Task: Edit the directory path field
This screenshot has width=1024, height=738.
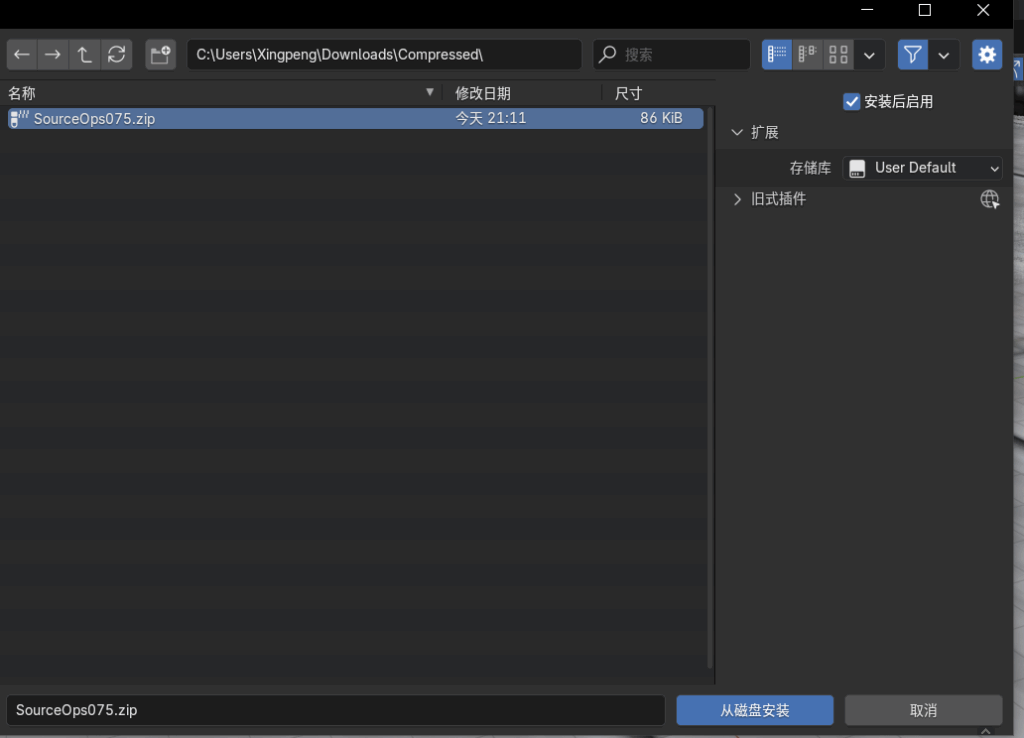Action: click(x=384, y=54)
